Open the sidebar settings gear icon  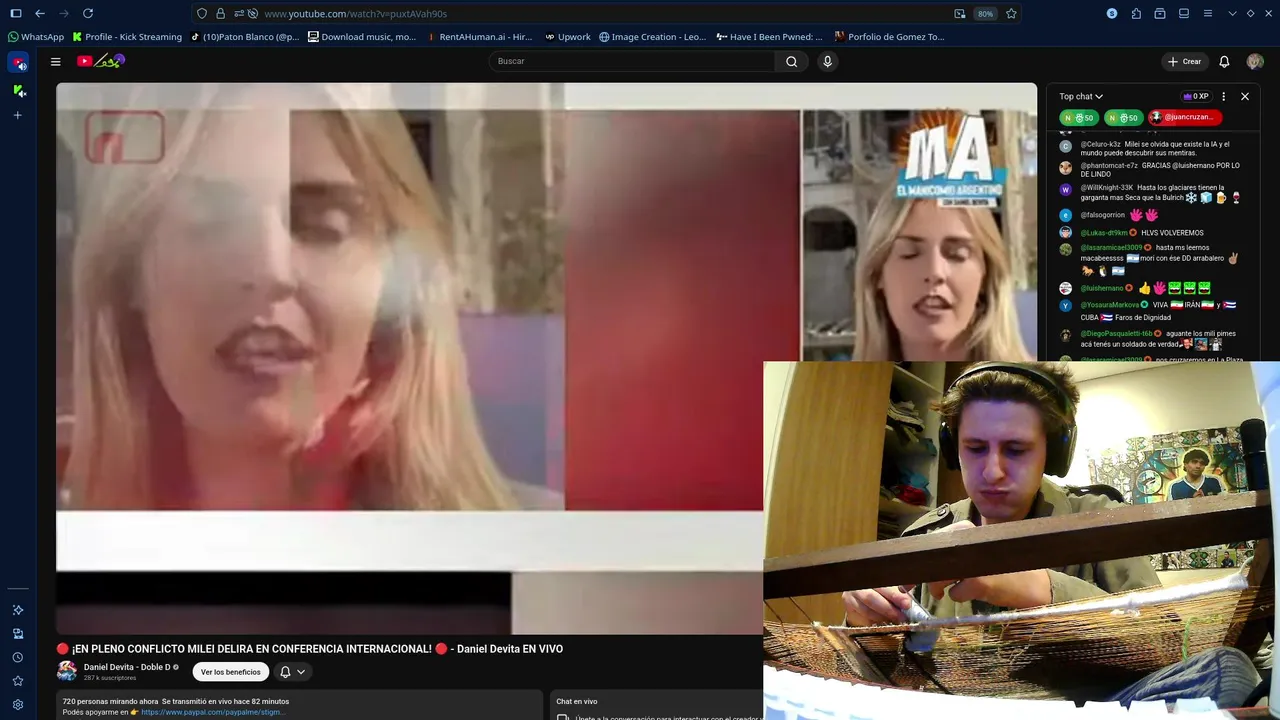[x=18, y=704]
